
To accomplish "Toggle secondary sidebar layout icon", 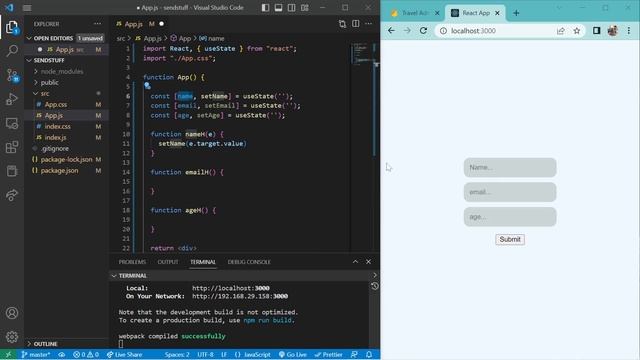I will point(291,8).
